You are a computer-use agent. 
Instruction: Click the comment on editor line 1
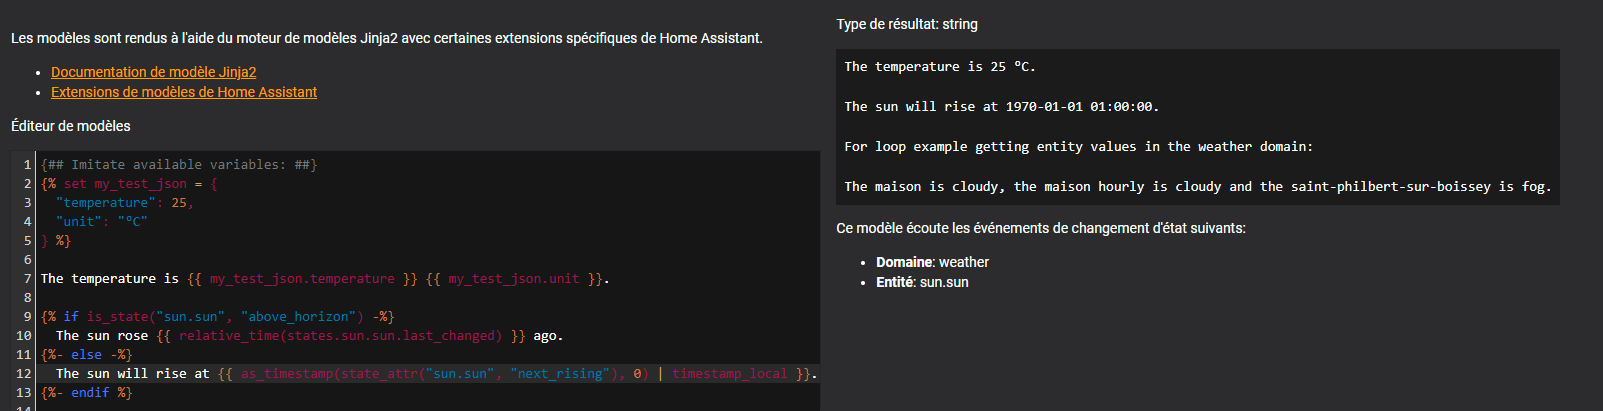pos(179,165)
